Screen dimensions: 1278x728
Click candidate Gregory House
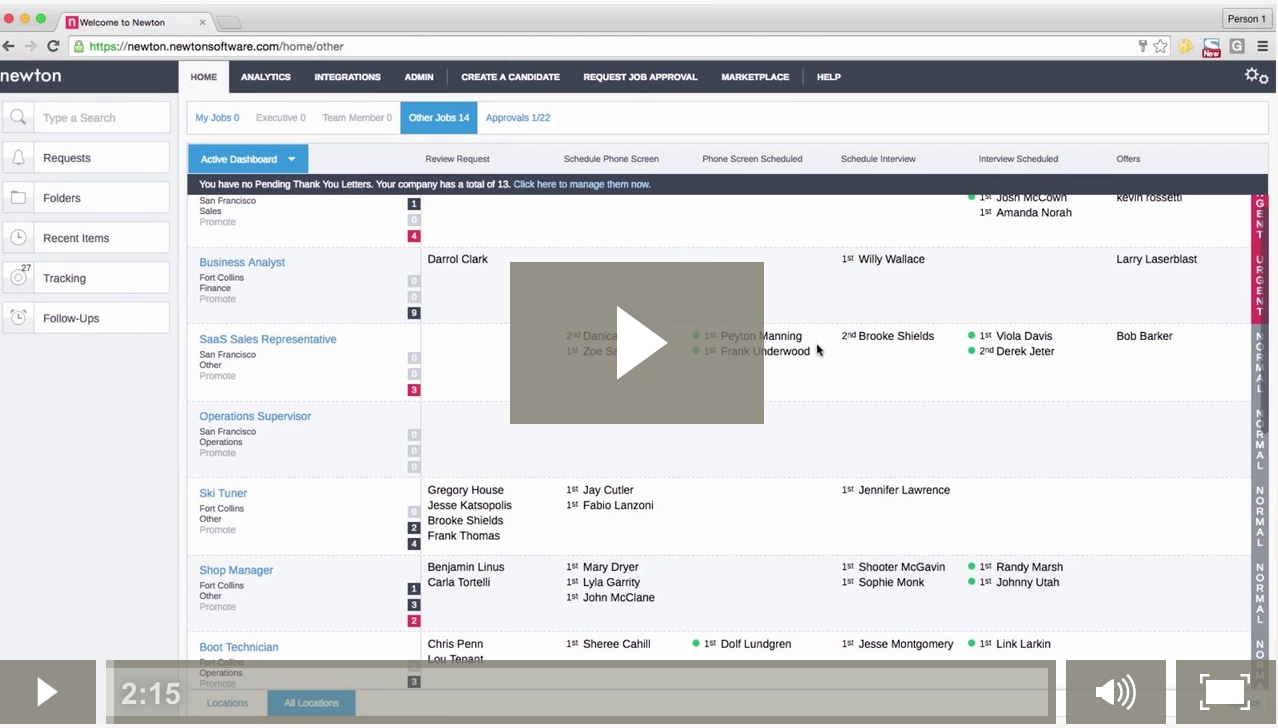click(466, 490)
